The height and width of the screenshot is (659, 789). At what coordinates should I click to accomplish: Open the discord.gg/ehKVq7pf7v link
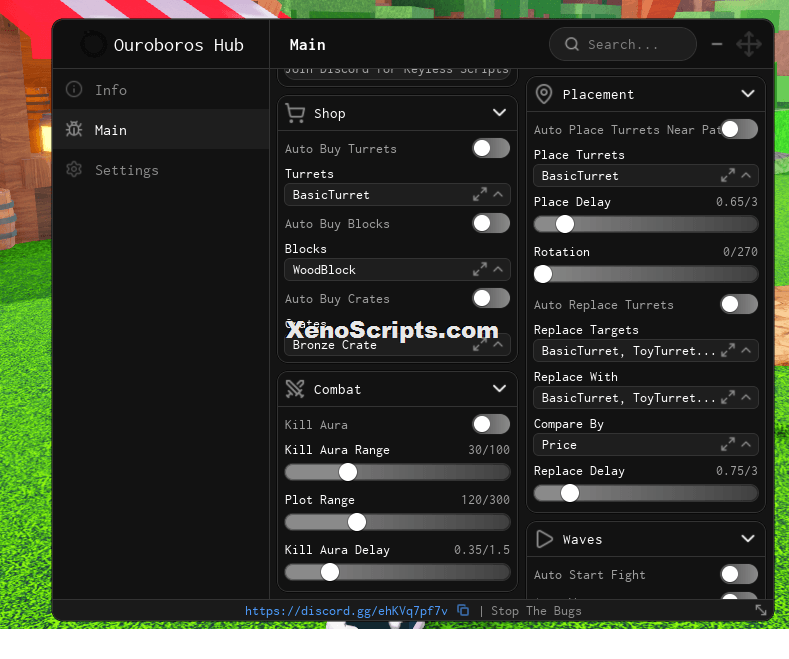346,611
